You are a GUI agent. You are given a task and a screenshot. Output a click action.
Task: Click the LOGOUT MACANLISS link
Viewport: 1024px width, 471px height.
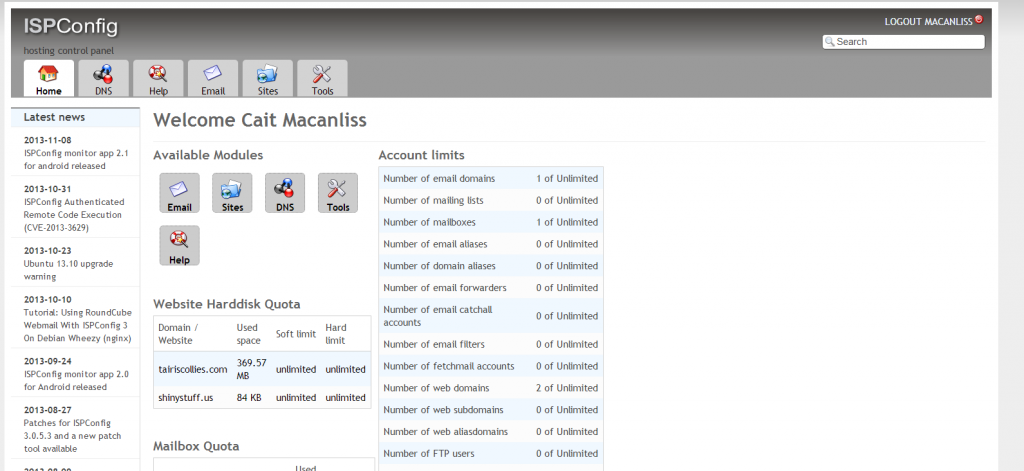tap(928, 22)
